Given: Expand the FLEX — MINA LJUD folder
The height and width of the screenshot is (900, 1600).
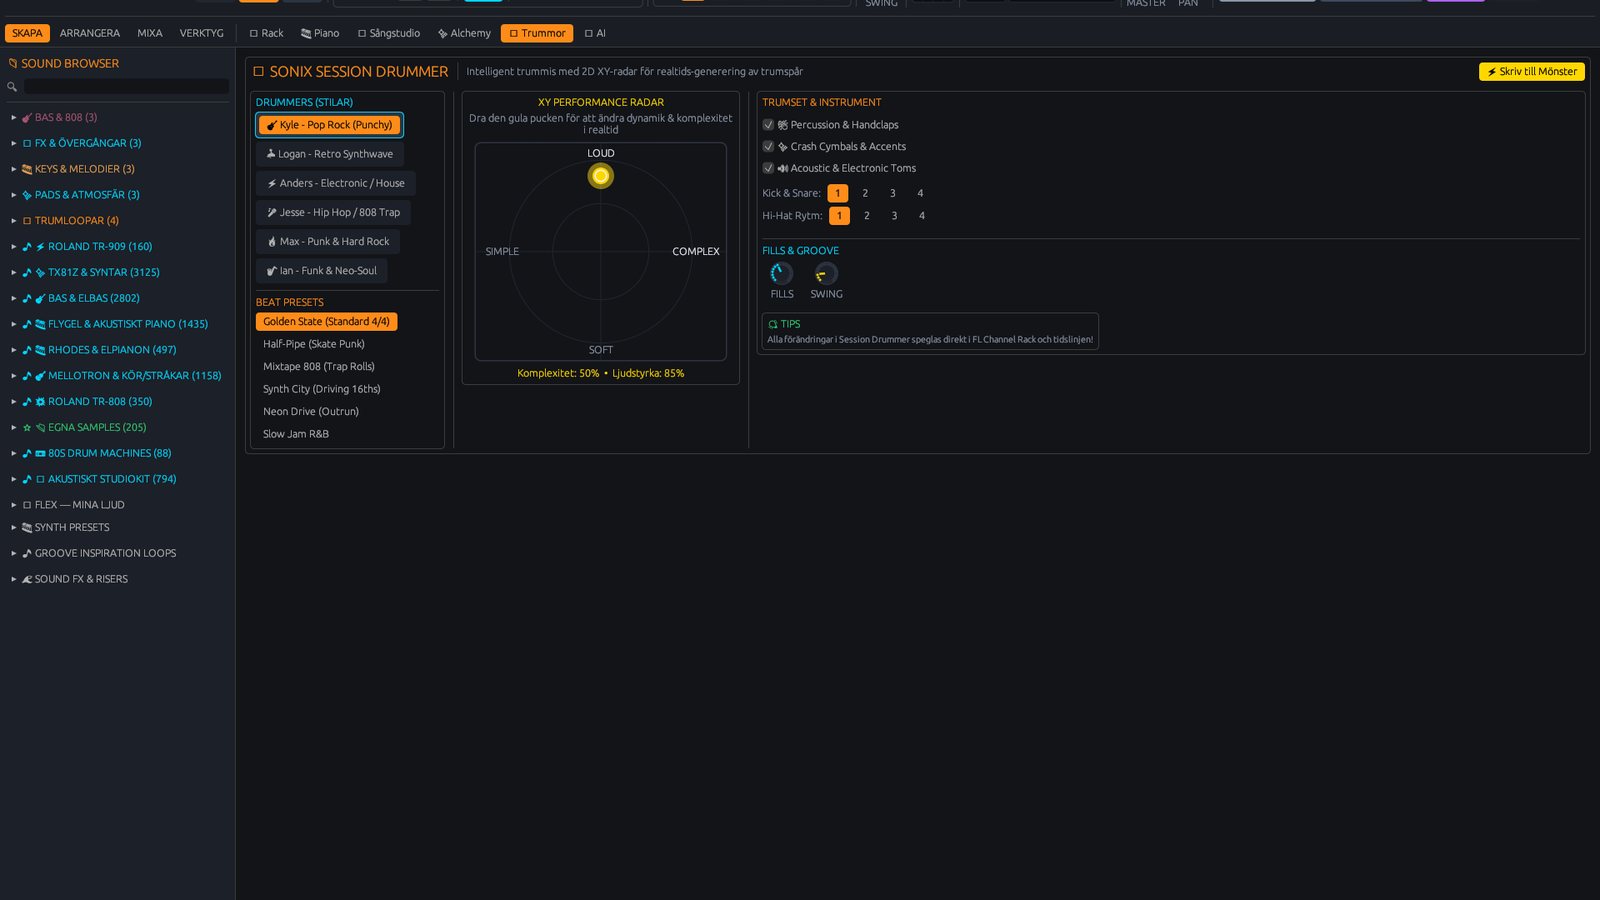Looking at the screenshot, I should coord(14,505).
